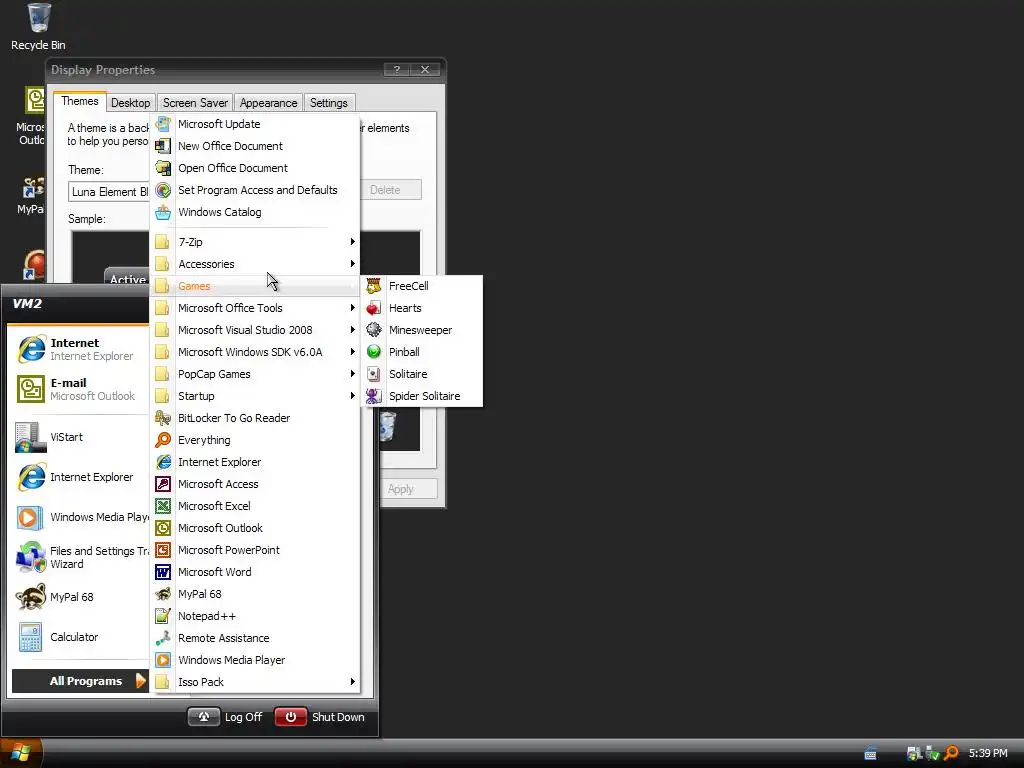Open Set Program Access and Defaults
Viewport: 1024px width, 768px height.
pyautogui.click(x=255, y=190)
